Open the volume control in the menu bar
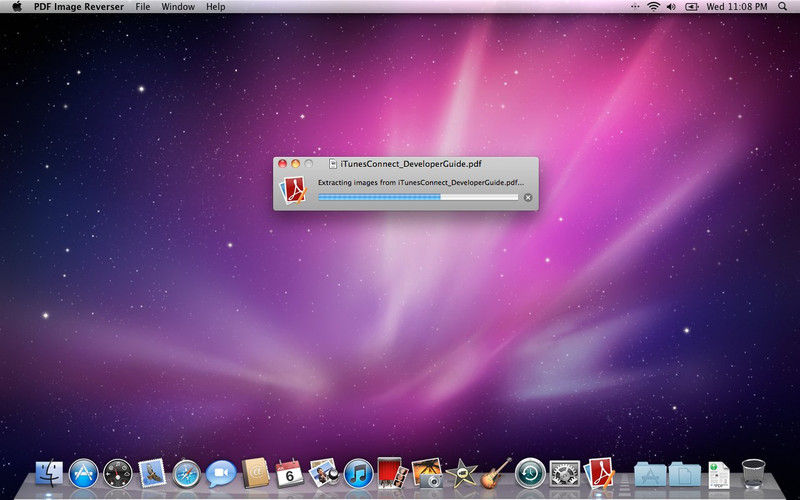Screen dimensions: 800x500 671,7
